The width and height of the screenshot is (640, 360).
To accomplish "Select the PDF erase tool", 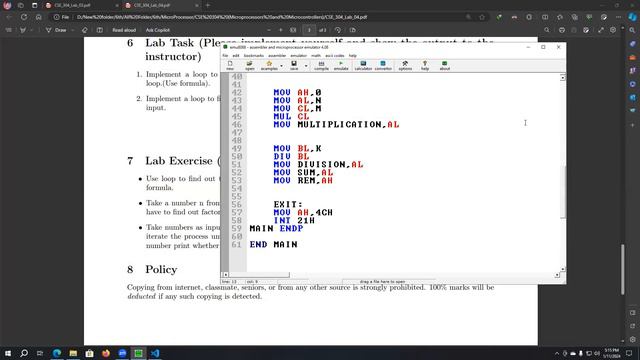I will tap(84, 30).
